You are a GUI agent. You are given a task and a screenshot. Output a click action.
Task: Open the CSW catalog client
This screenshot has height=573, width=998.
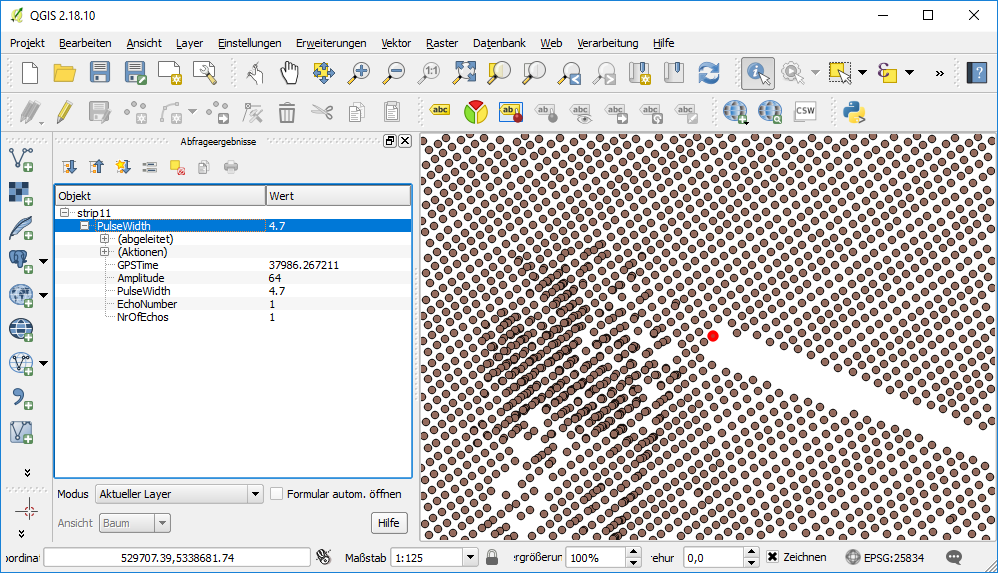(805, 111)
